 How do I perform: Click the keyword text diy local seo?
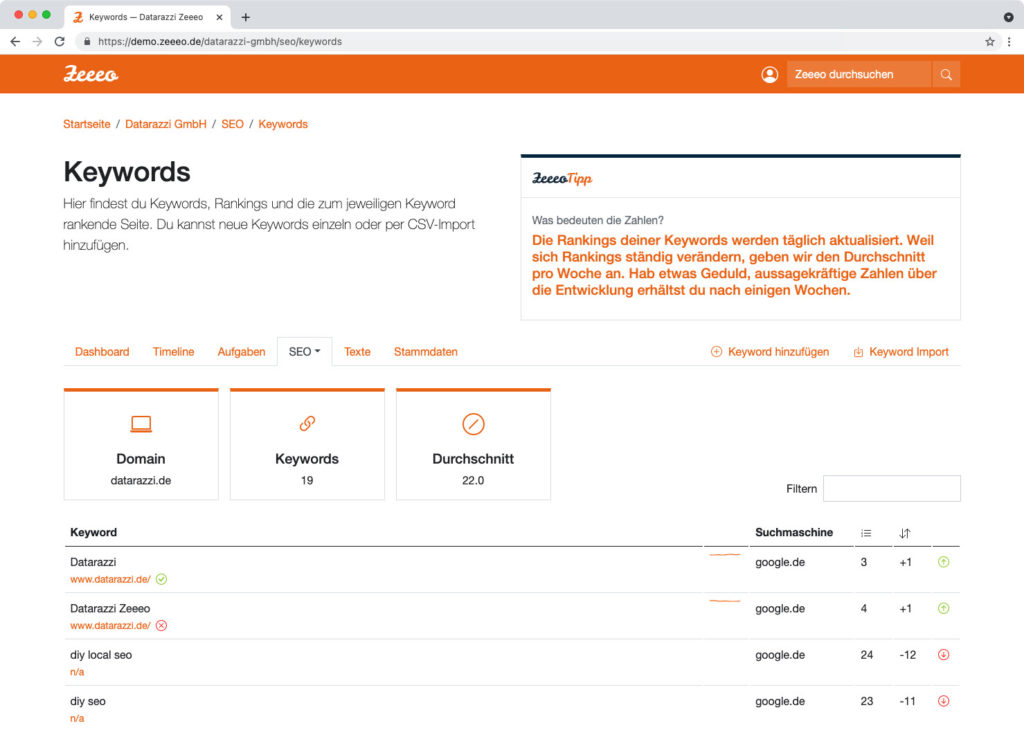tap(101, 655)
